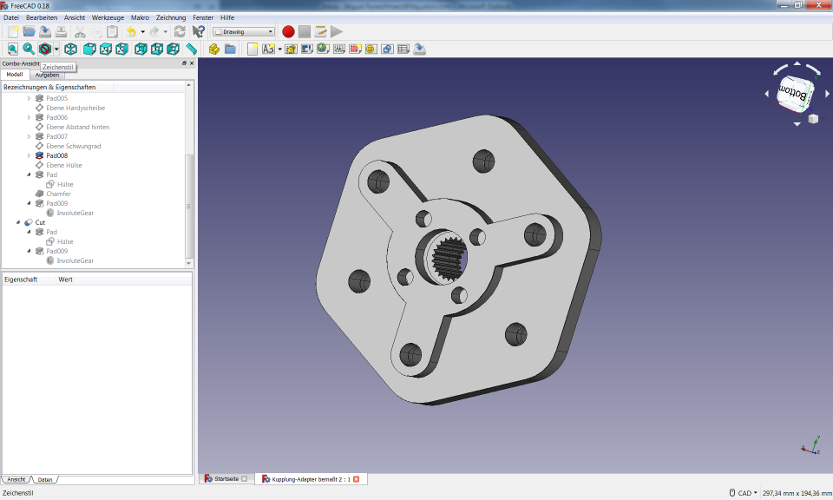Select the Daten property tab

coord(45,480)
